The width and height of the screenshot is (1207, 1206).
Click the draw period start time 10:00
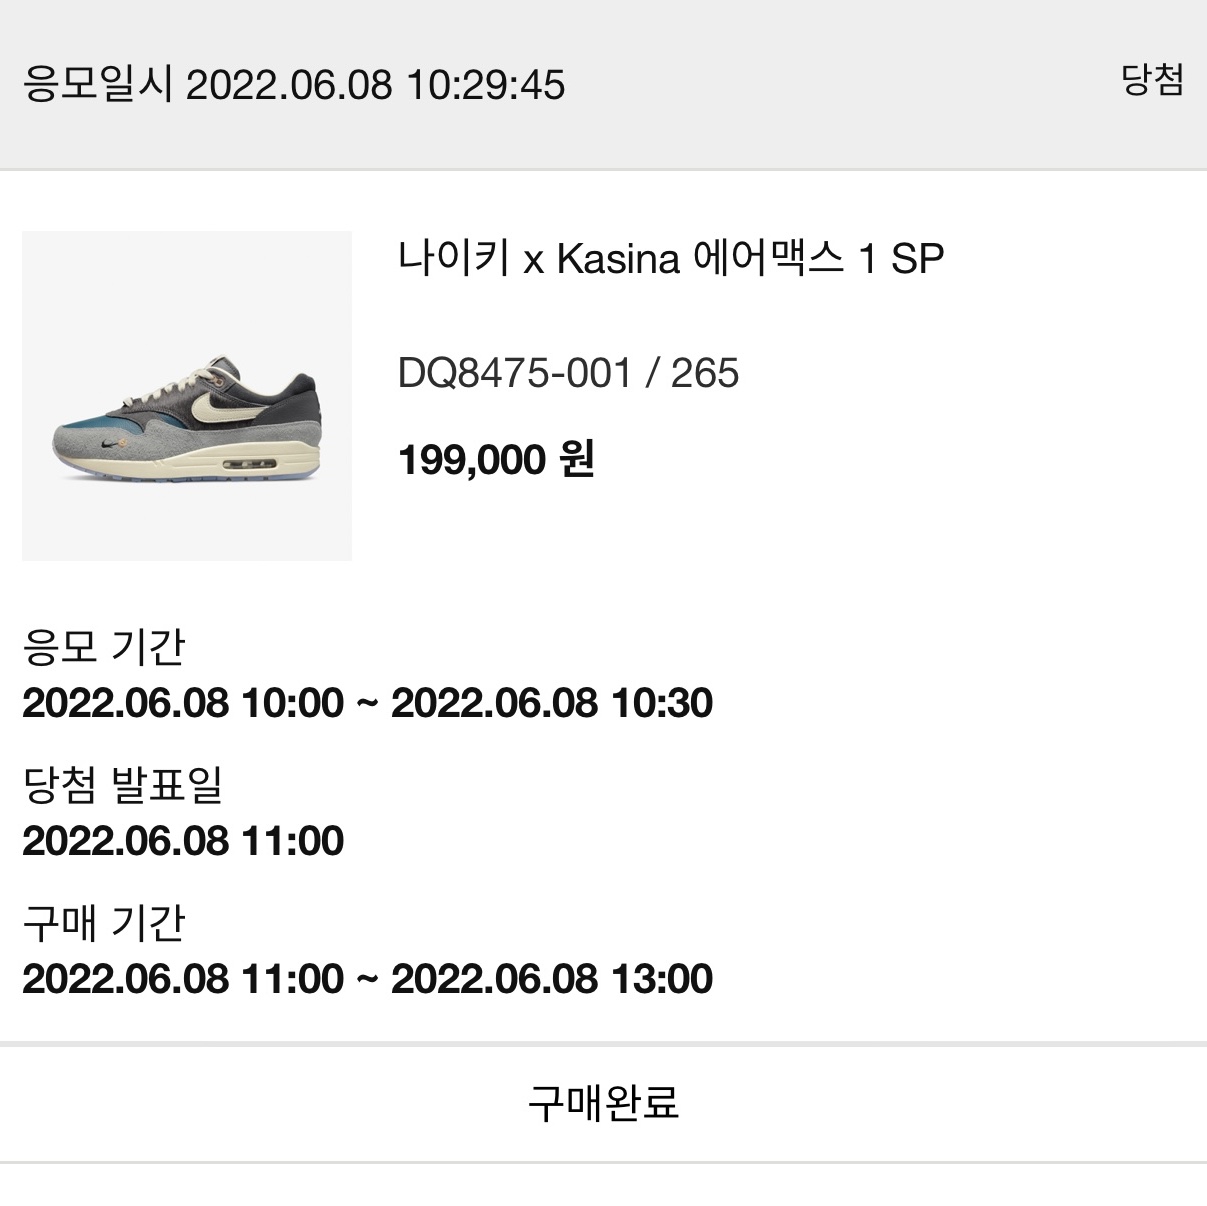pyautogui.click(x=292, y=703)
